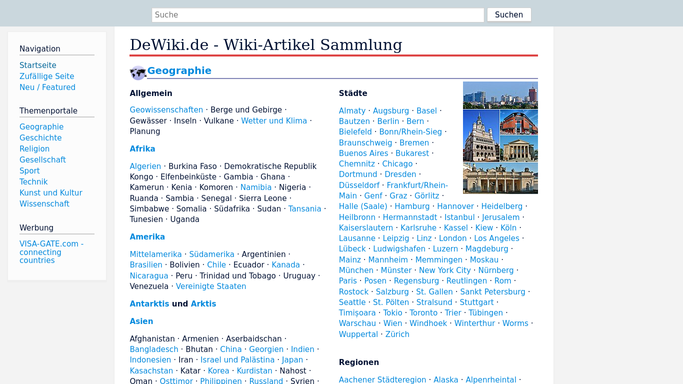Open Zufällige Seite link

coord(47,76)
